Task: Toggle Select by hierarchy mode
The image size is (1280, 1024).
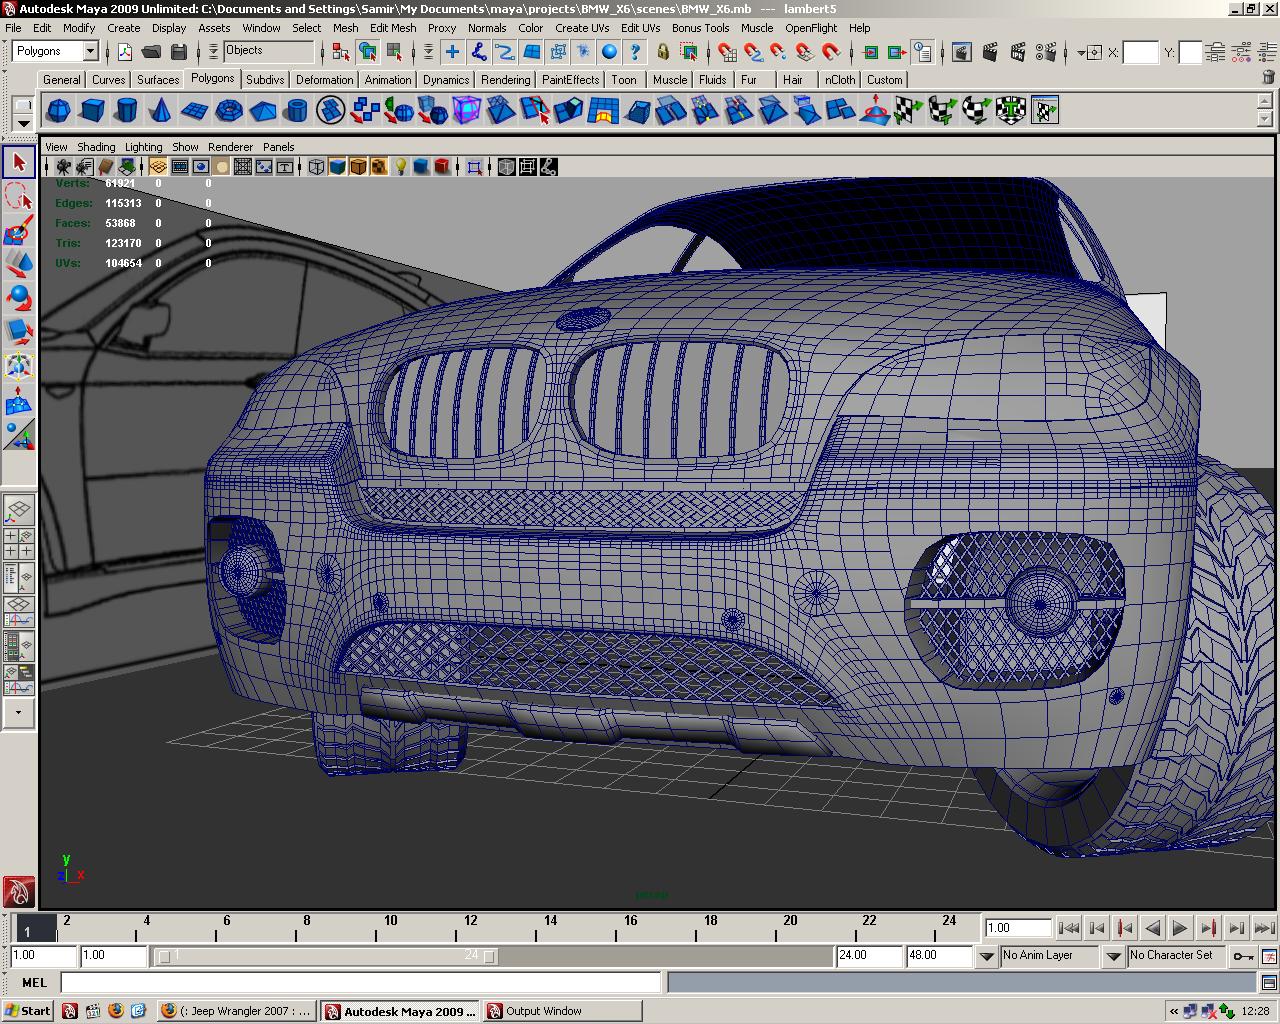Action: [340, 52]
